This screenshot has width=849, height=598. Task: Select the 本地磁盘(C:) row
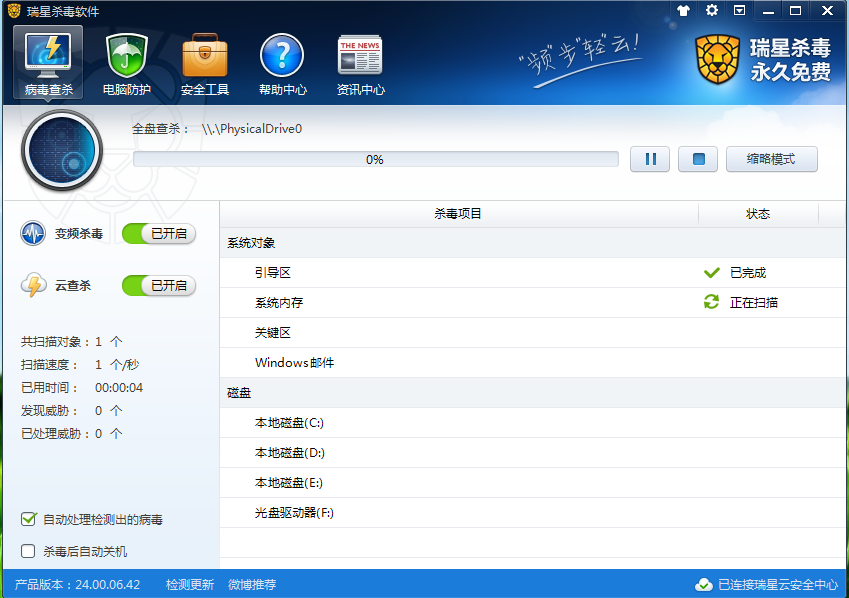(x=532, y=422)
